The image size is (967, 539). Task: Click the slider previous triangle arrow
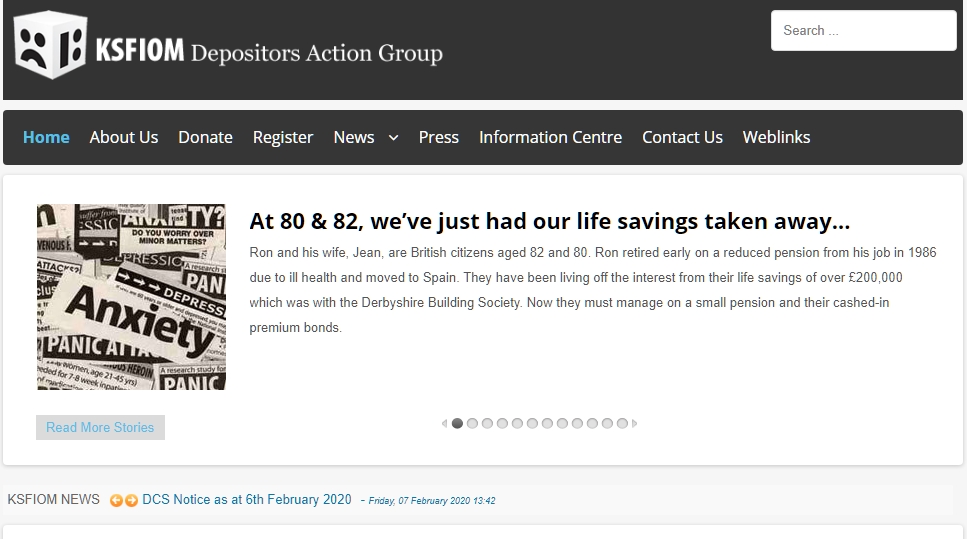(x=444, y=424)
